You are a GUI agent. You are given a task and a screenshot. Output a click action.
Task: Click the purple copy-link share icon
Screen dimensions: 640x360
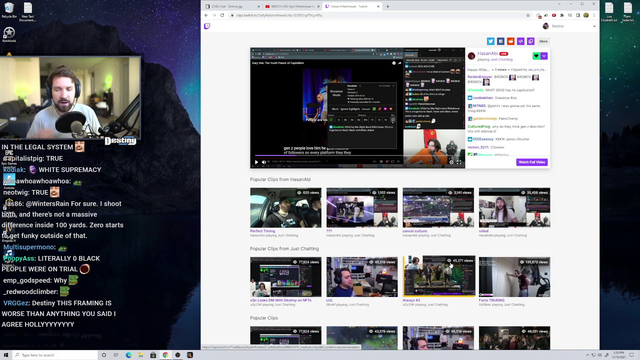(x=531, y=41)
